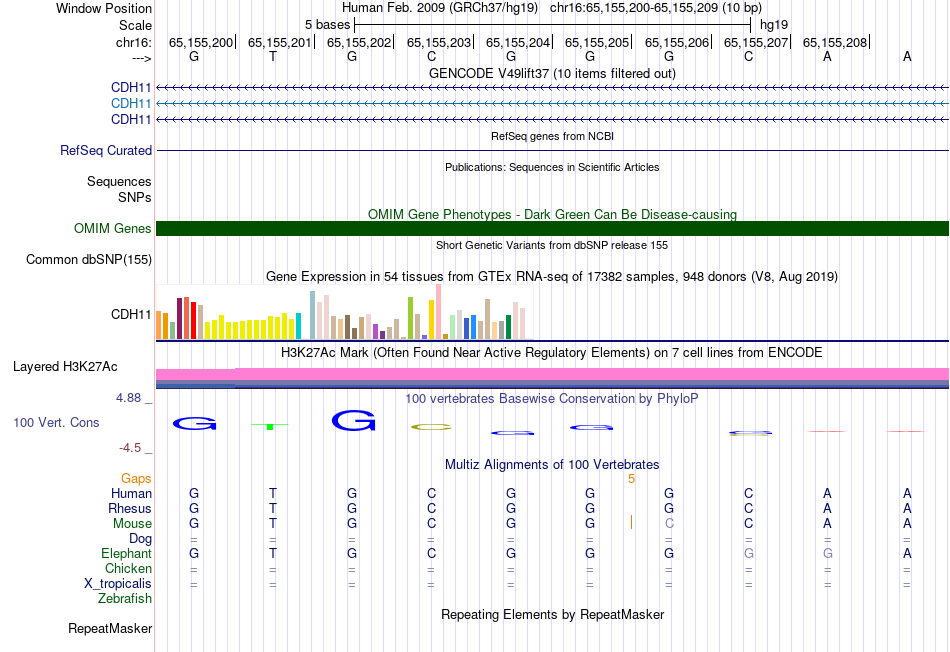Click the Rhesus species label
This screenshot has width=950, height=652.
pos(130,508)
